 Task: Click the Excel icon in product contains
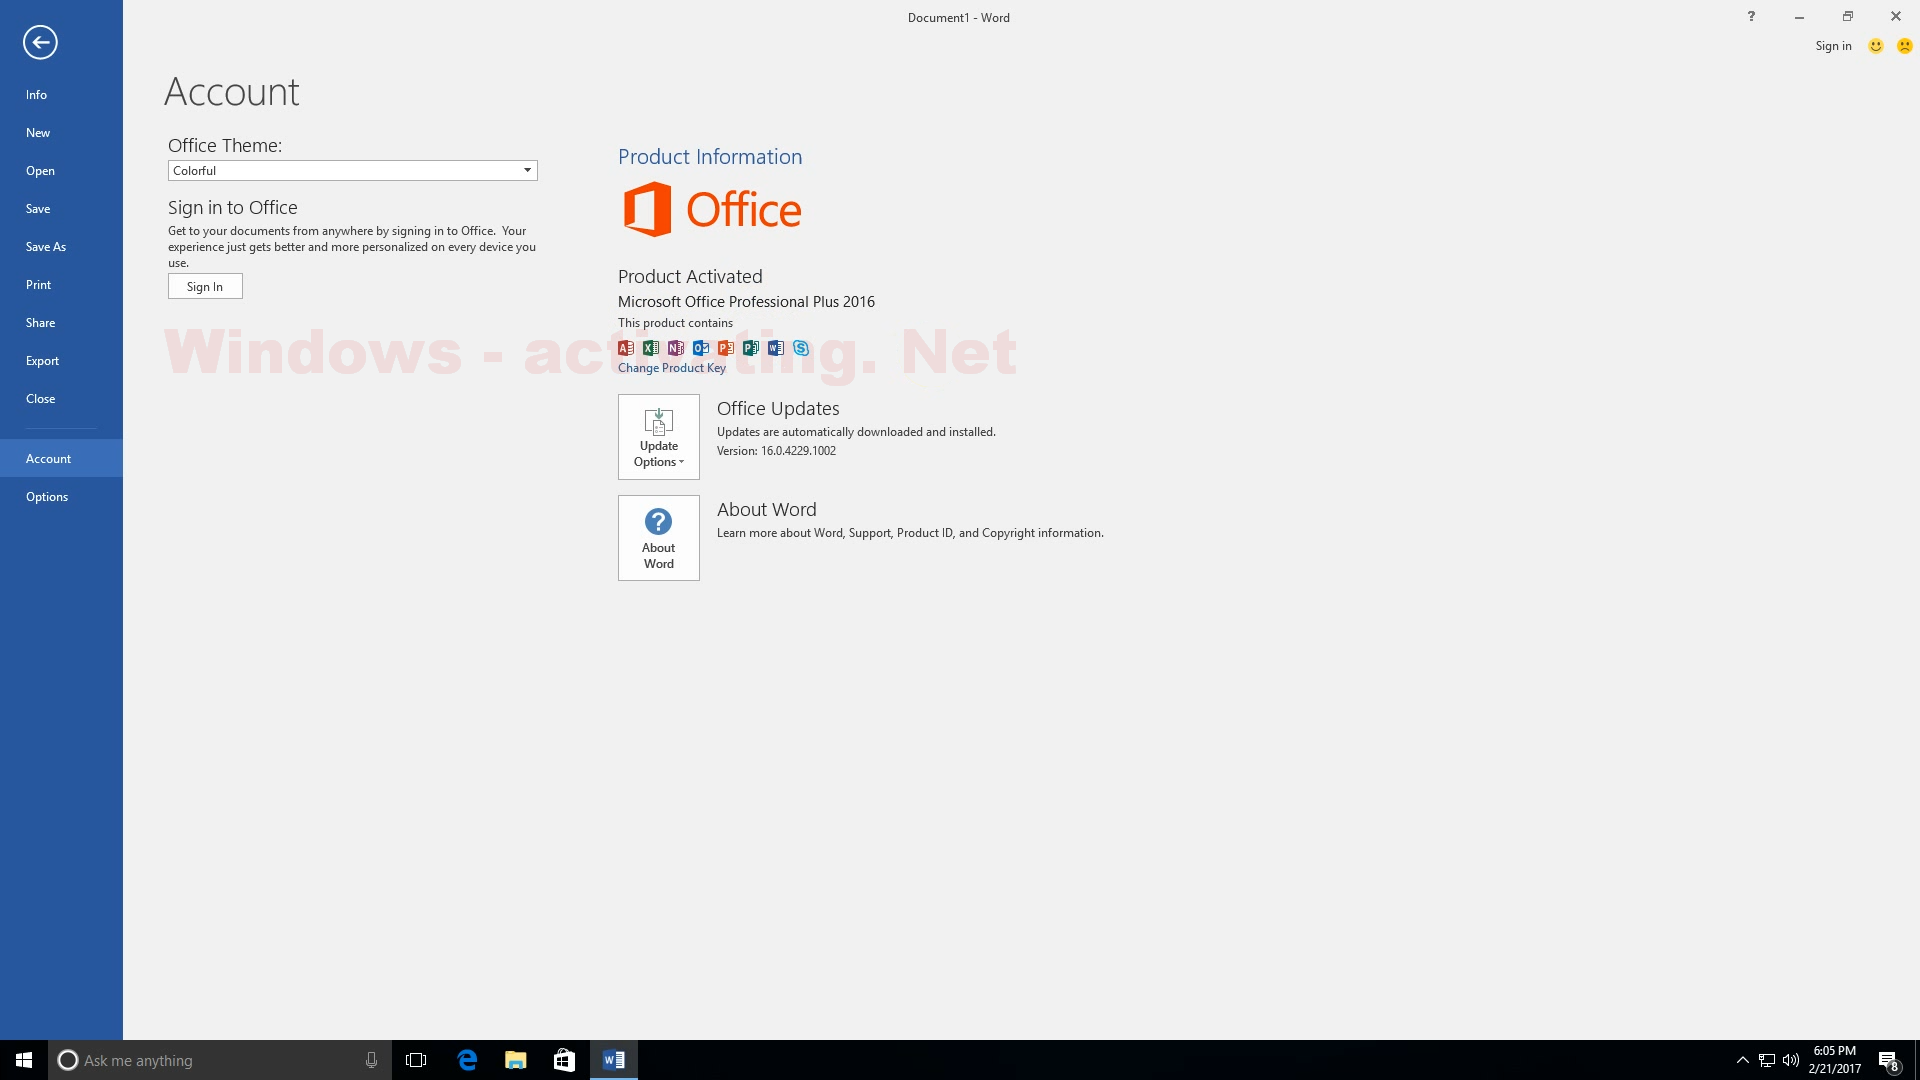651,347
